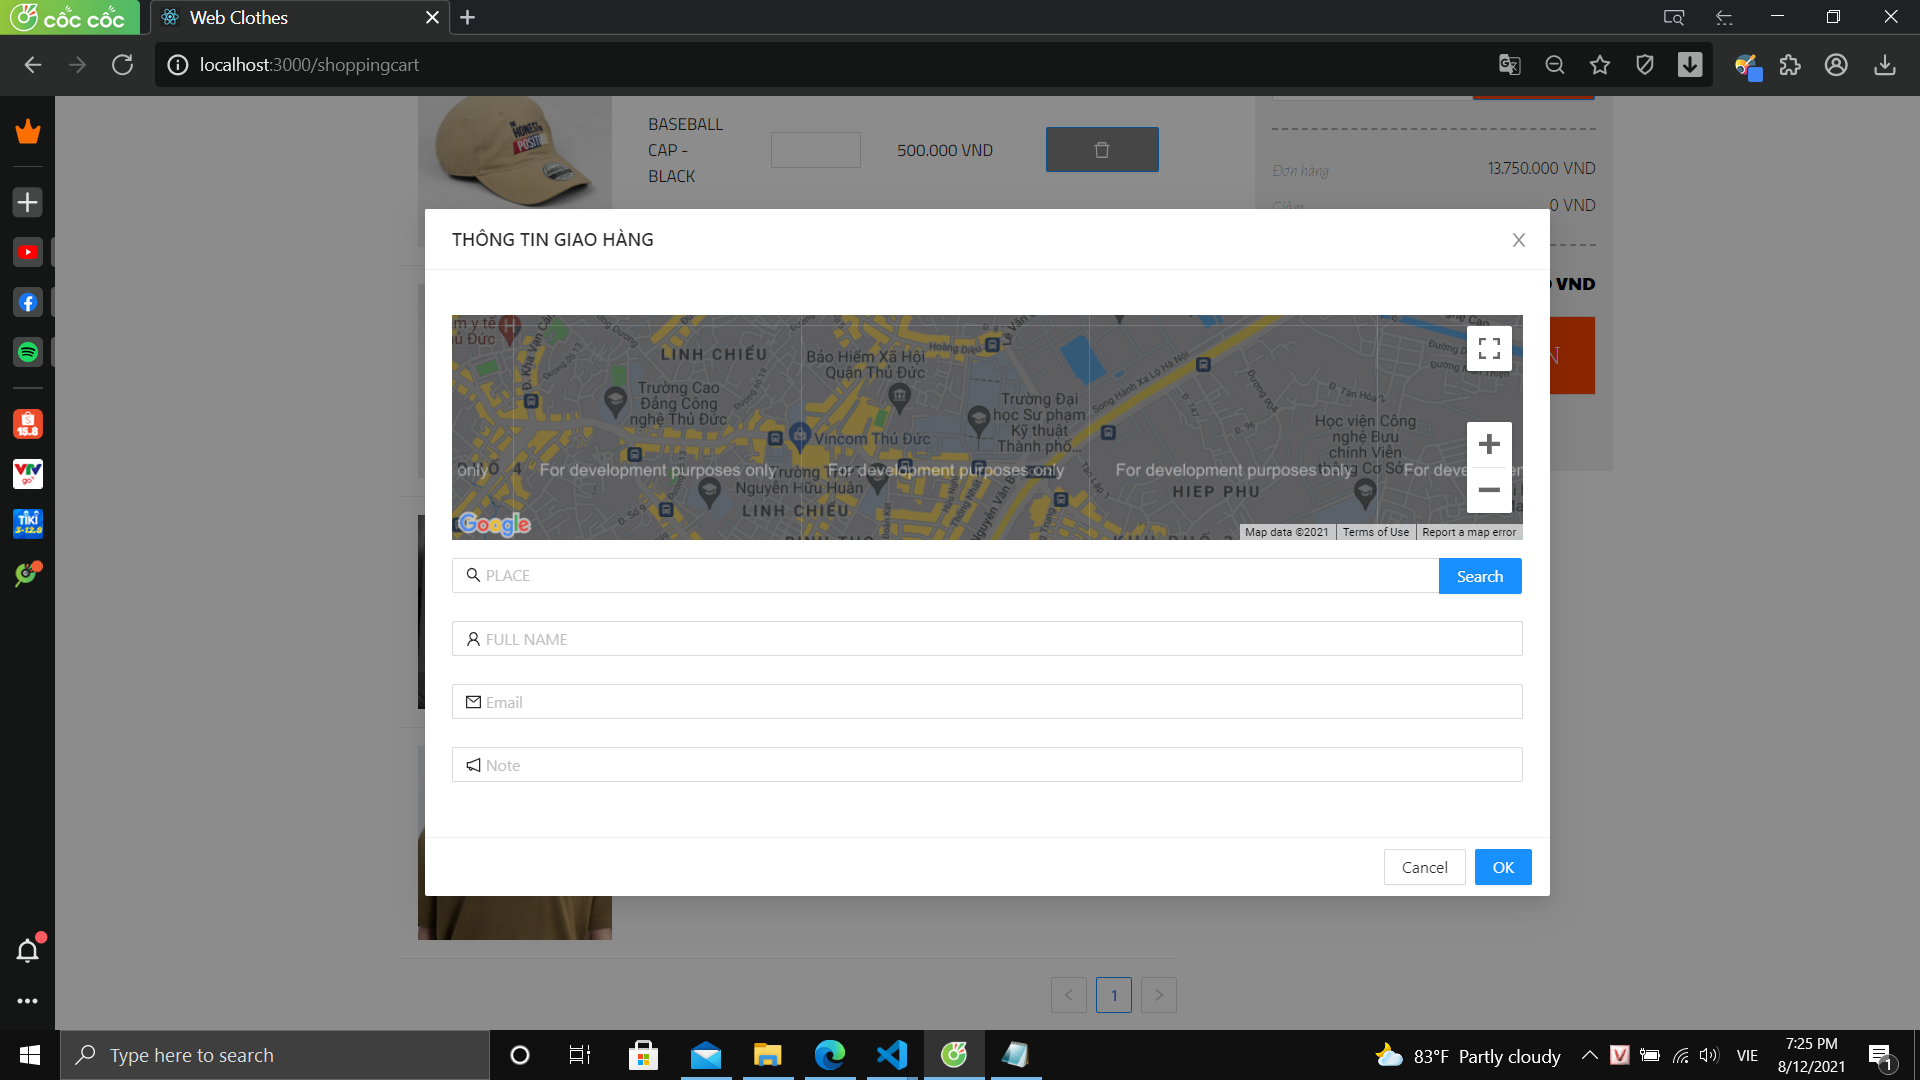Open Facebook from Cốc Cốc sidebar
Viewport: 1920px width, 1080px height.
coord(28,302)
